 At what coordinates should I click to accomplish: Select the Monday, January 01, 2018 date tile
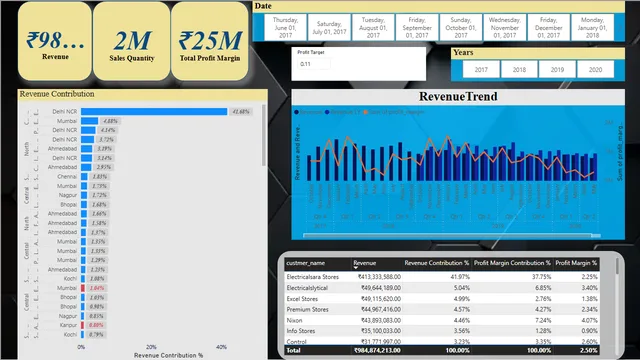point(592,27)
